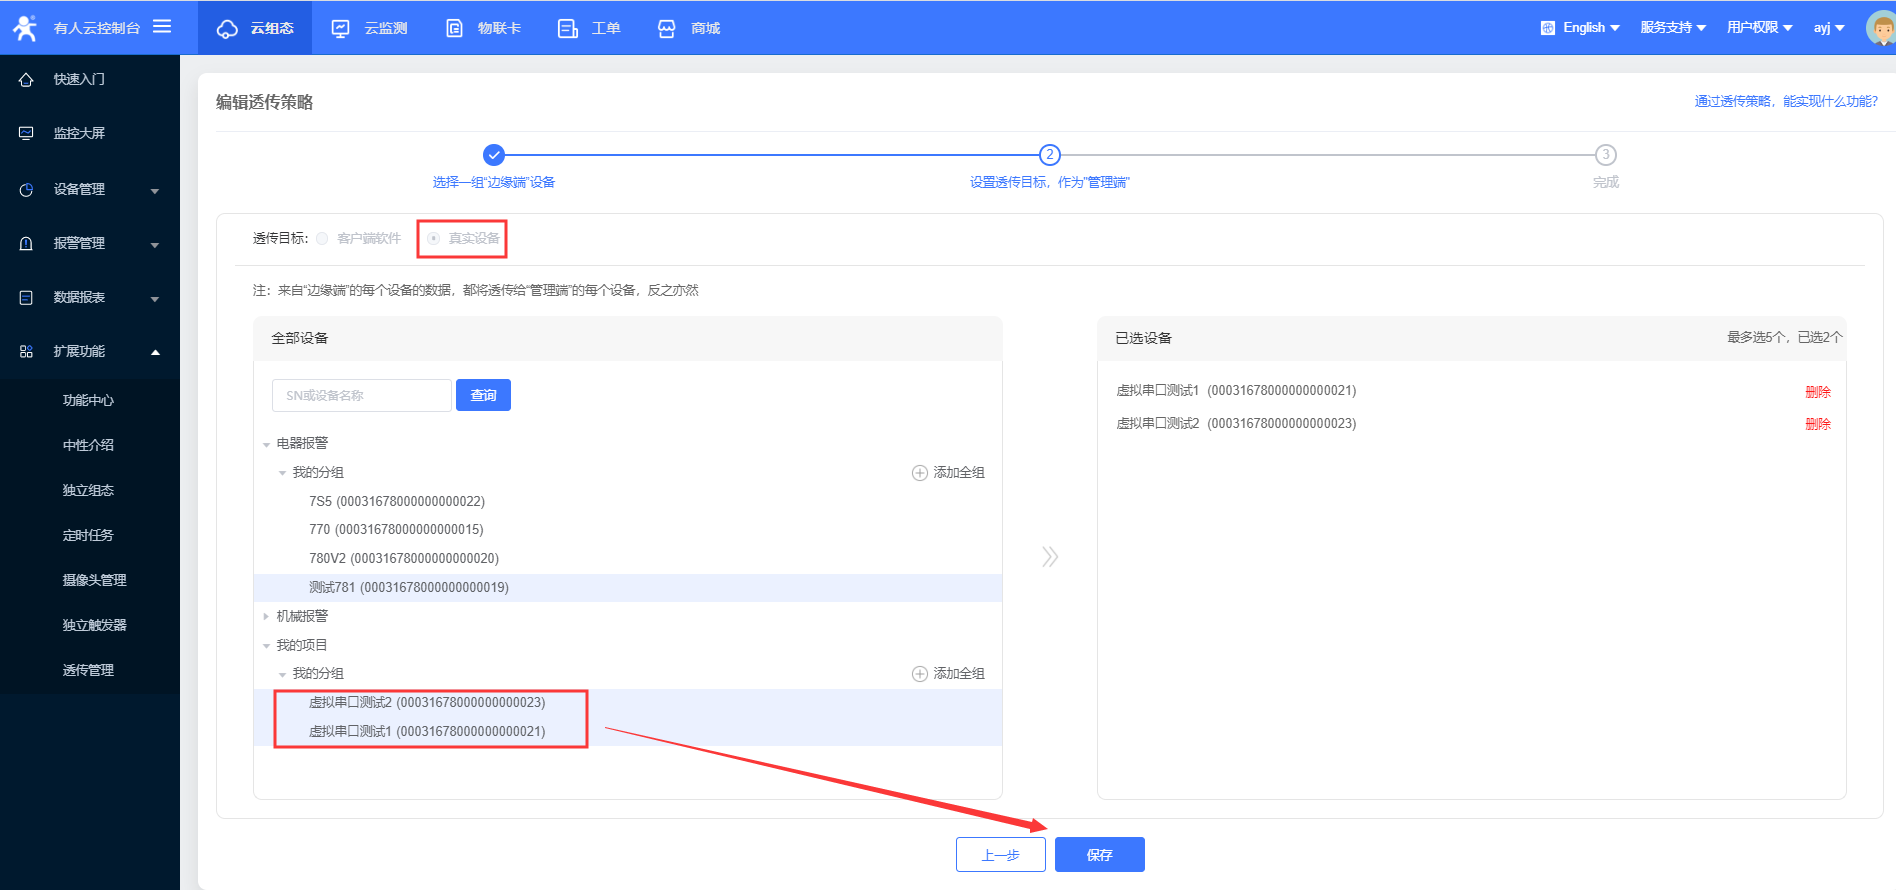This screenshot has width=1896, height=890.
Task: Expand the 设备管理 sidebar menu
Action: 89,189
